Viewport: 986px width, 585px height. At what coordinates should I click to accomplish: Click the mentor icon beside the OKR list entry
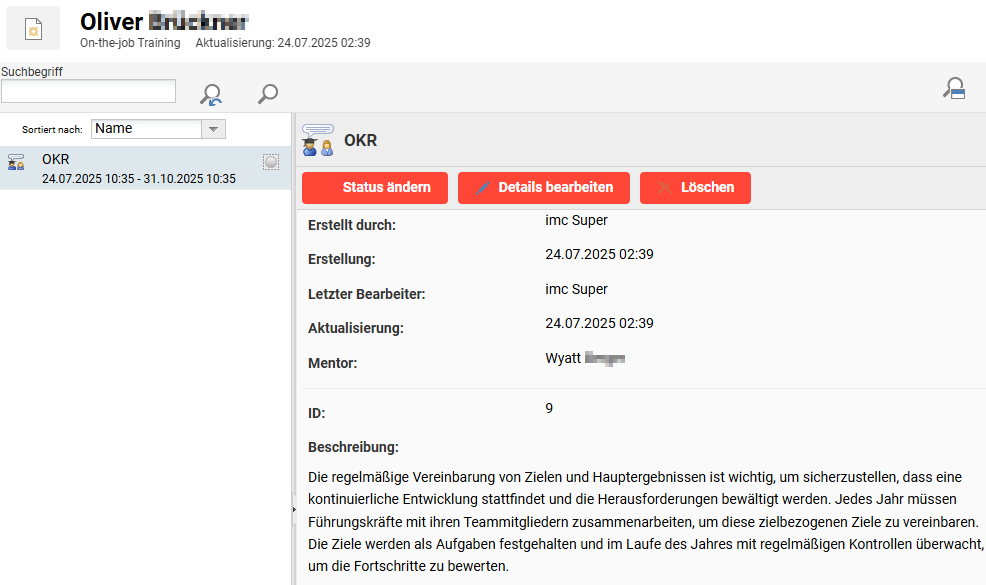(x=15, y=161)
